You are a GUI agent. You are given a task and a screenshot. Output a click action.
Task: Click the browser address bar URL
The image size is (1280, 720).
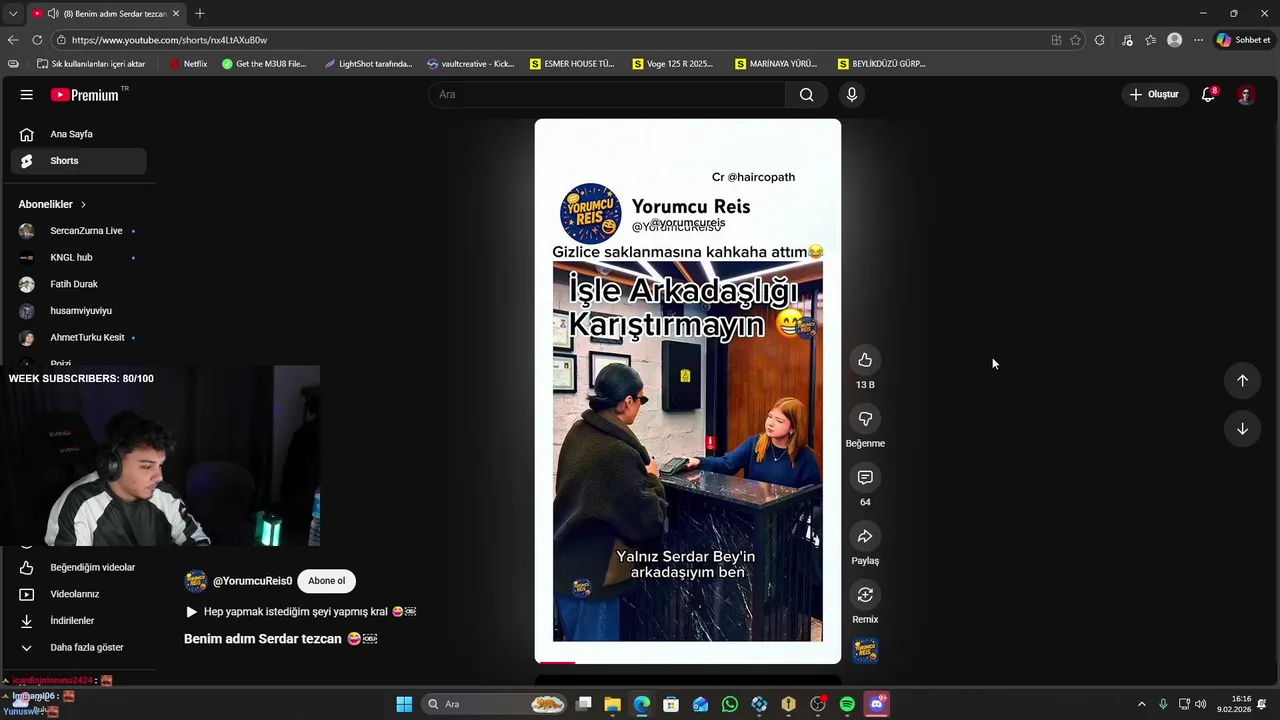[169, 40]
